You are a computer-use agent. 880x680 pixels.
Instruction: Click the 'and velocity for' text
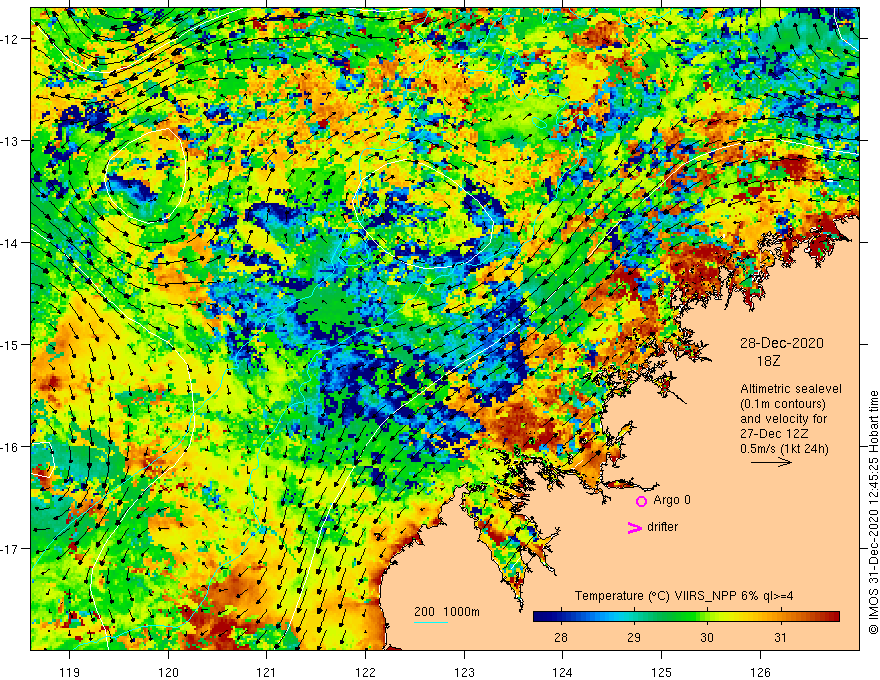783,419
